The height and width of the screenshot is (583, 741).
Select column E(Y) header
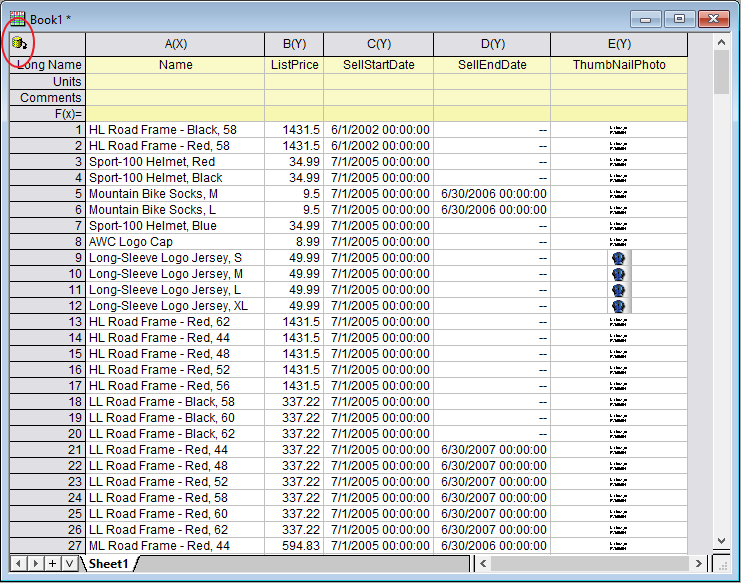click(x=618, y=44)
